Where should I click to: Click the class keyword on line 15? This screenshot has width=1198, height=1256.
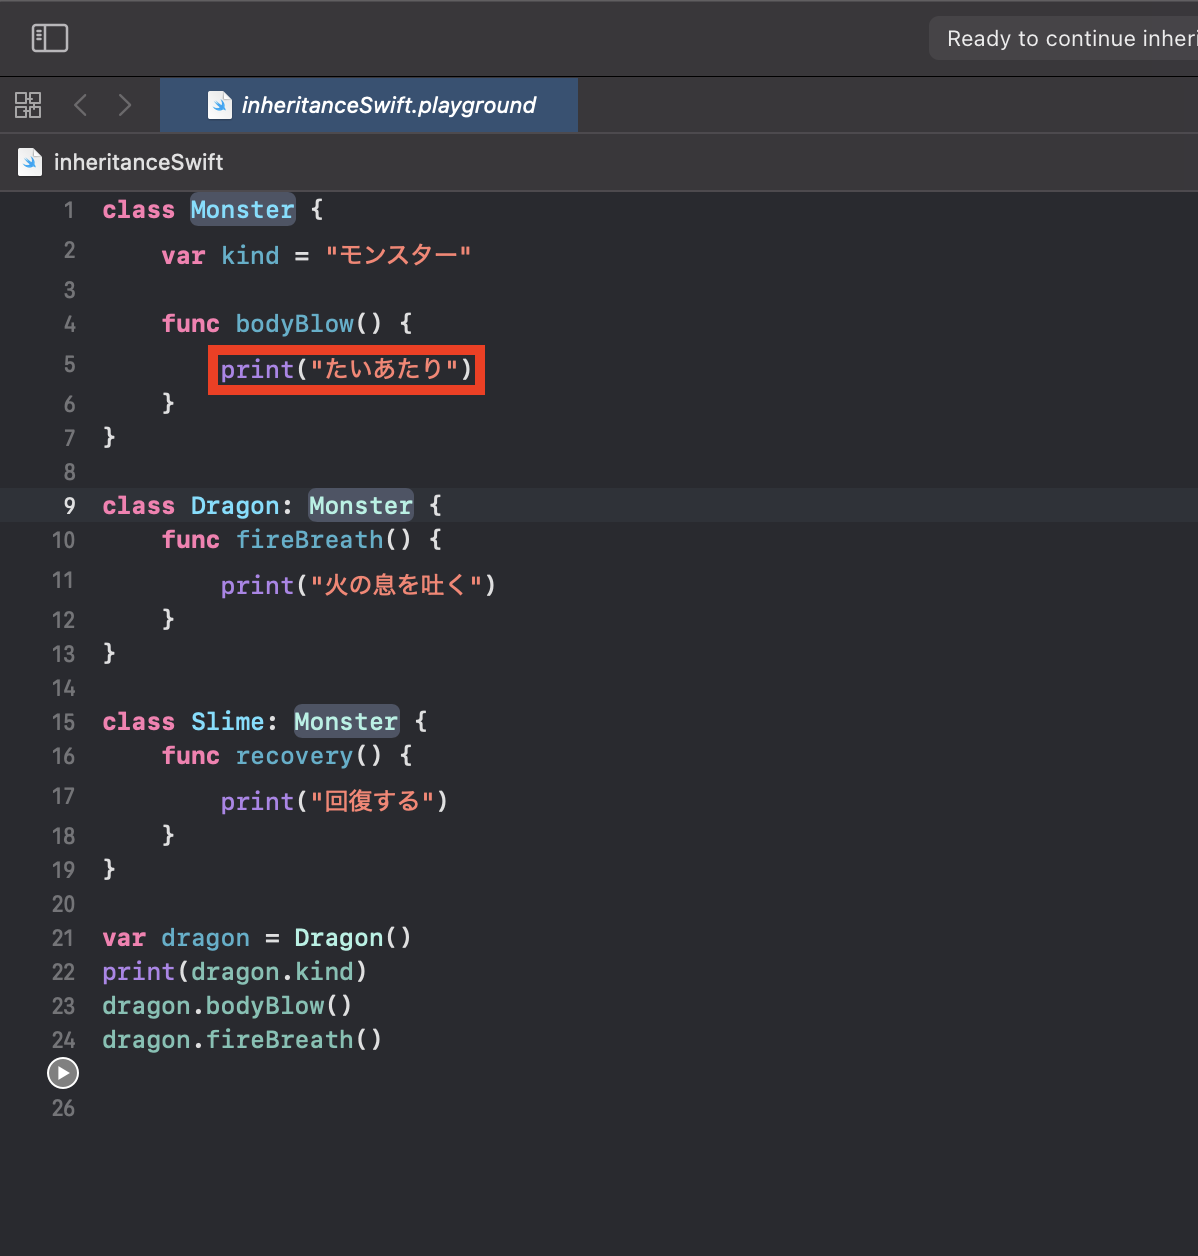138,722
